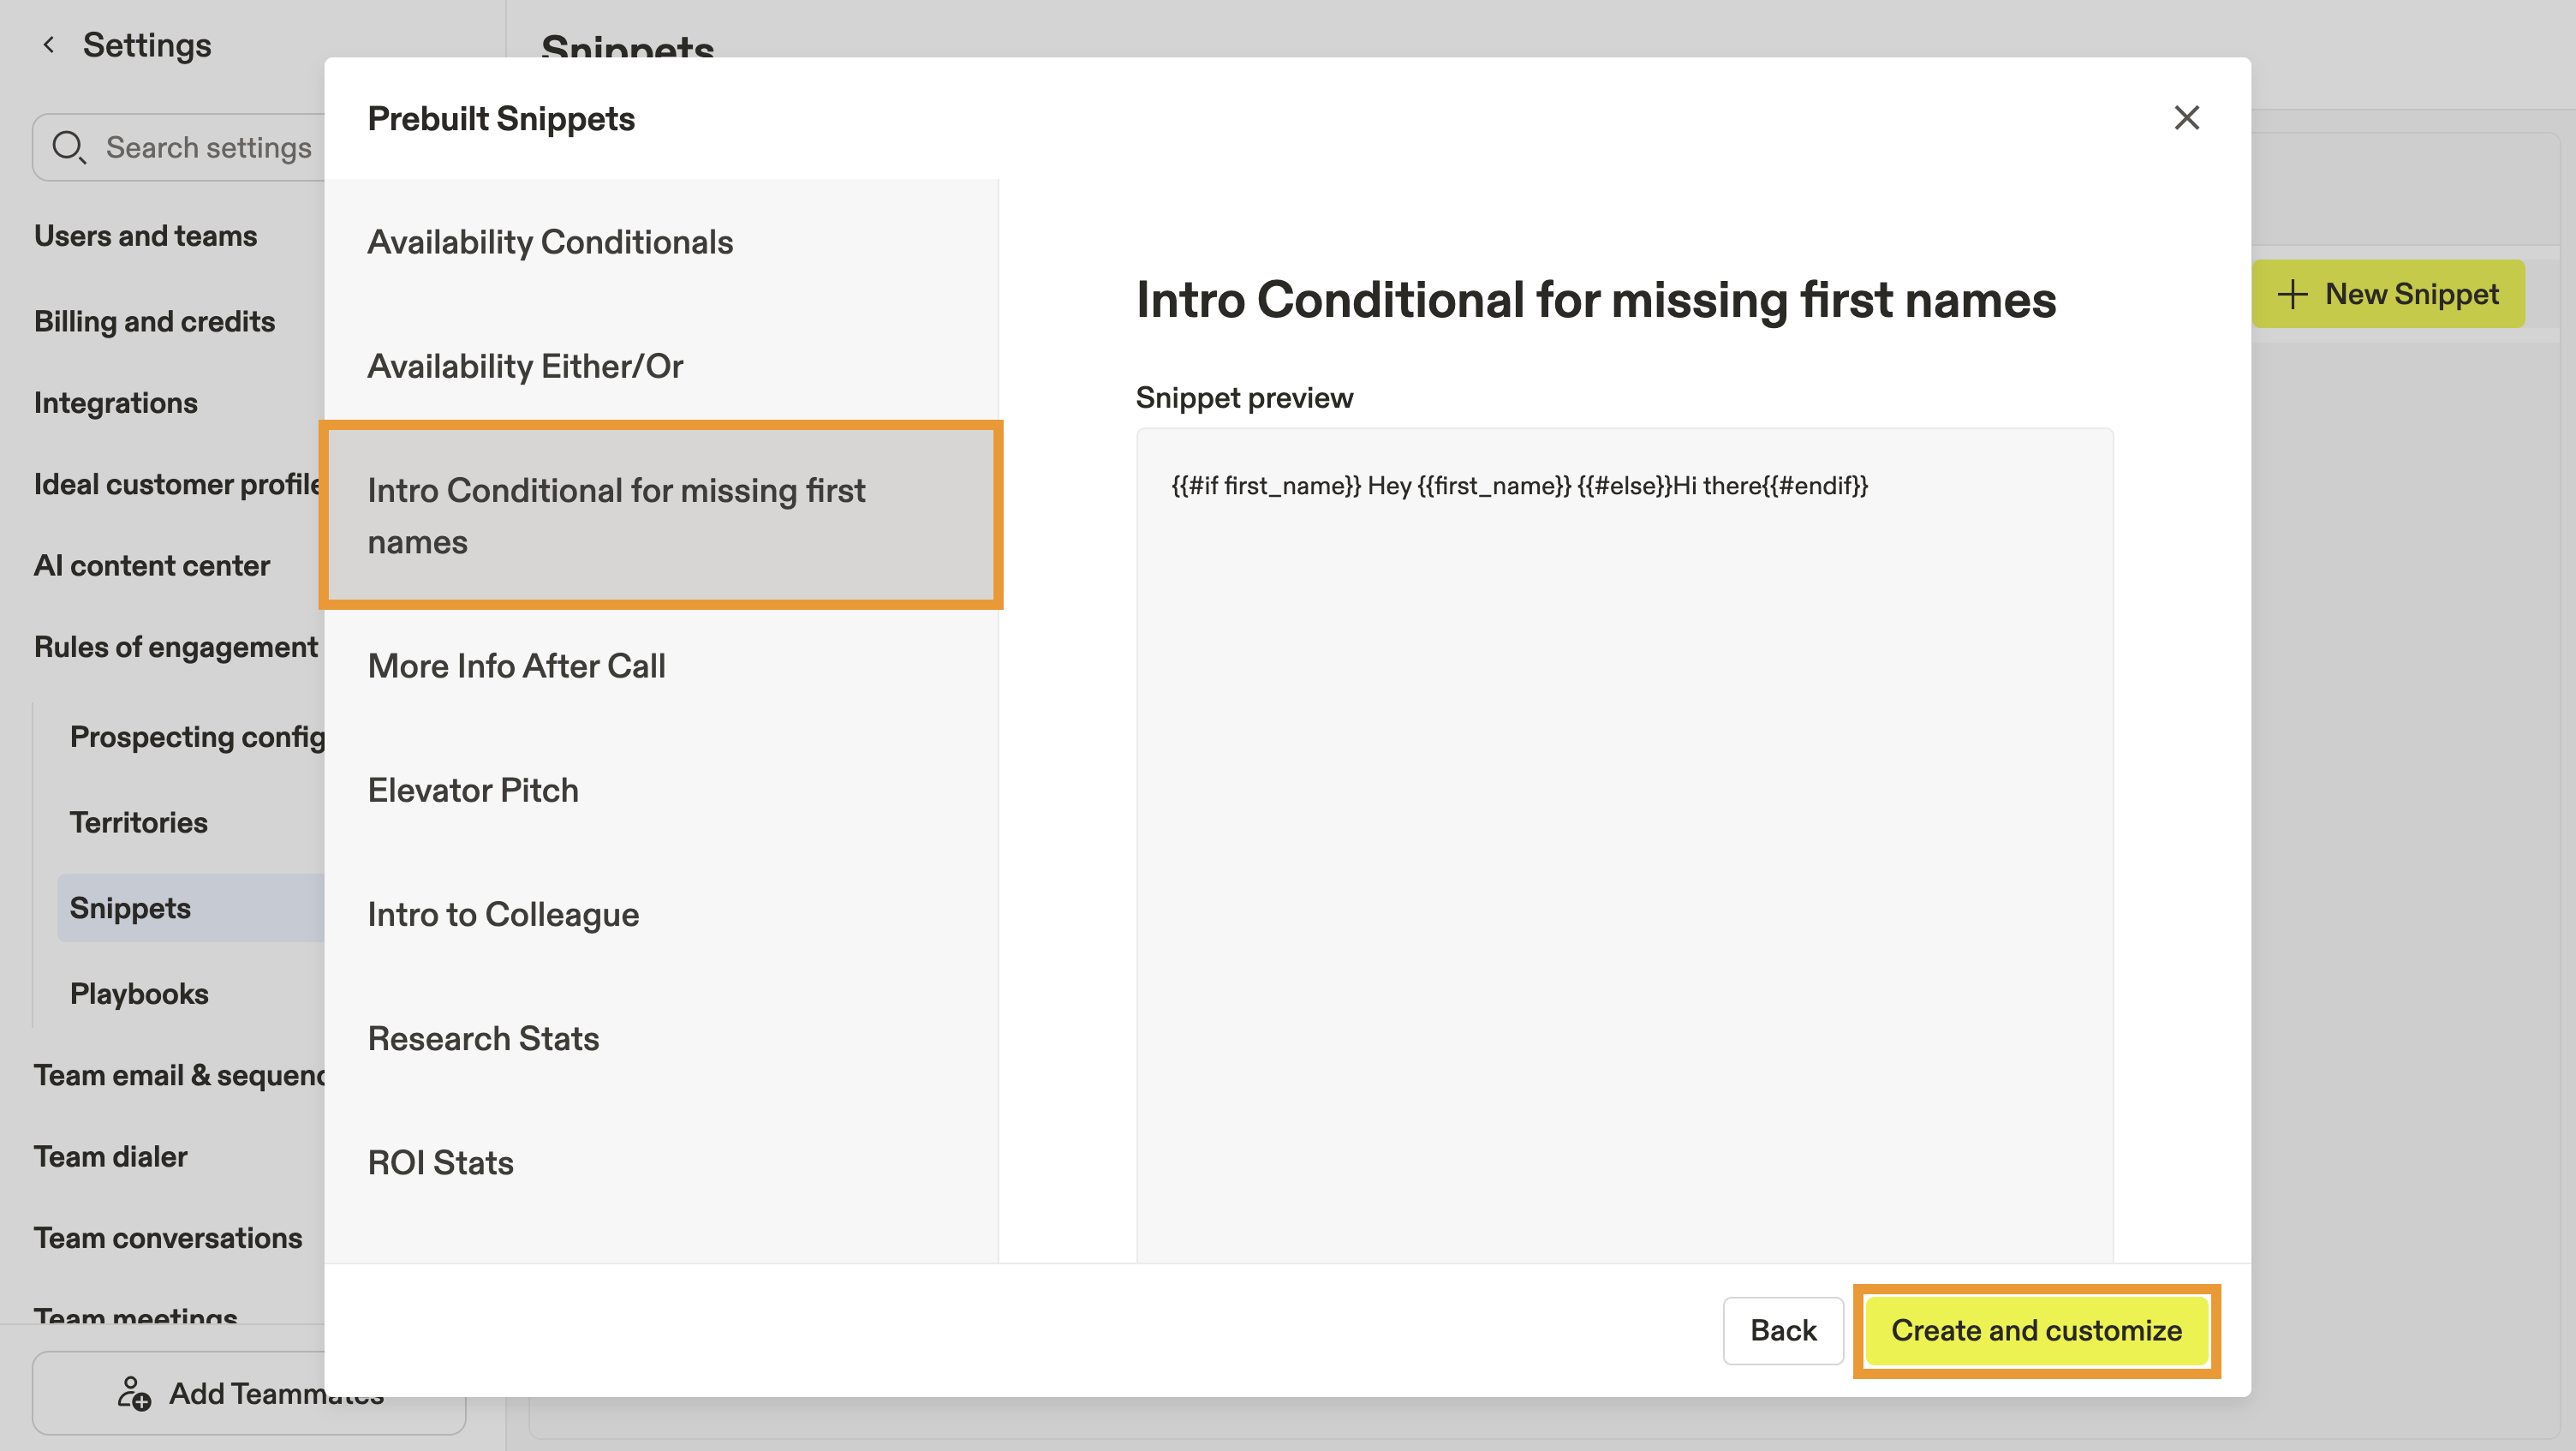Click the Add Teammates person icon

pos(133,1392)
